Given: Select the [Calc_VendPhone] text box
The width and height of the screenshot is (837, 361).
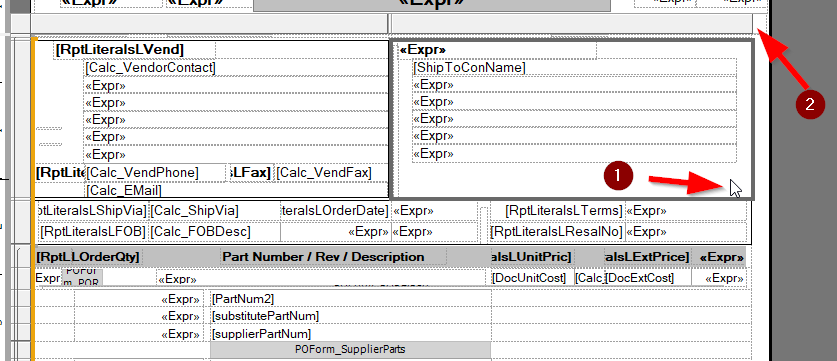Looking at the screenshot, I should click(155, 173).
